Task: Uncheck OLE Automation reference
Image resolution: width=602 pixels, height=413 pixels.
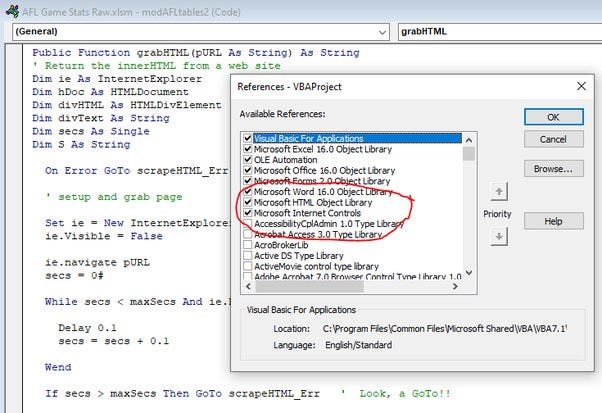Action: pos(248,159)
